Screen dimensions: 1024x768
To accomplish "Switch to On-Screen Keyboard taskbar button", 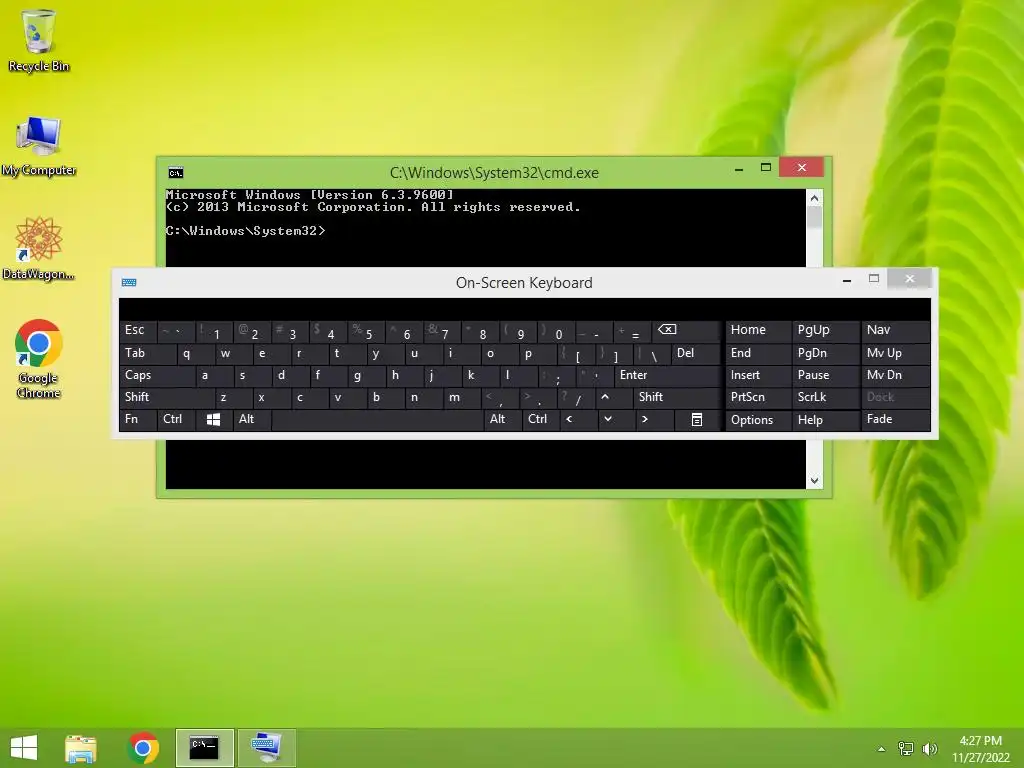I will pyautogui.click(x=266, y=748).
